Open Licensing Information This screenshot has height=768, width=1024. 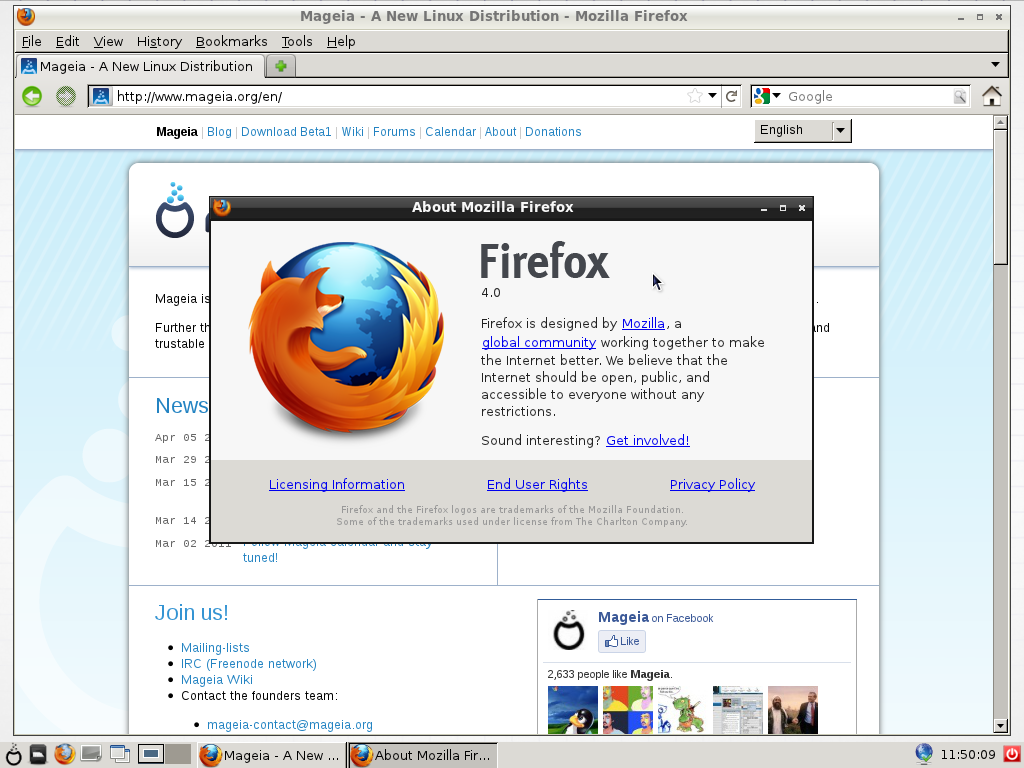pyautogui.click(x=336, y=485)
